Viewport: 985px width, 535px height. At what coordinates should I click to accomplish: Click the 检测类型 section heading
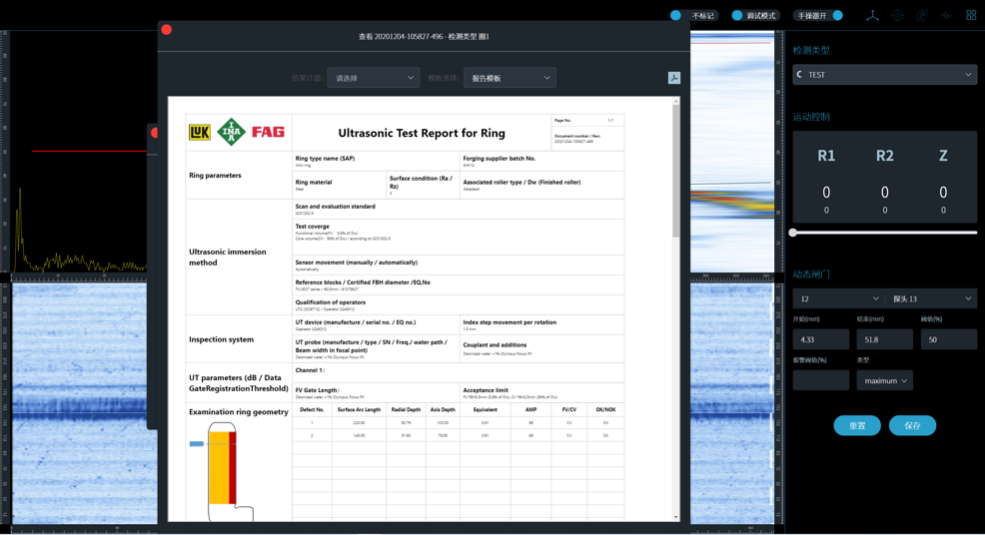(x=811, y=50)
